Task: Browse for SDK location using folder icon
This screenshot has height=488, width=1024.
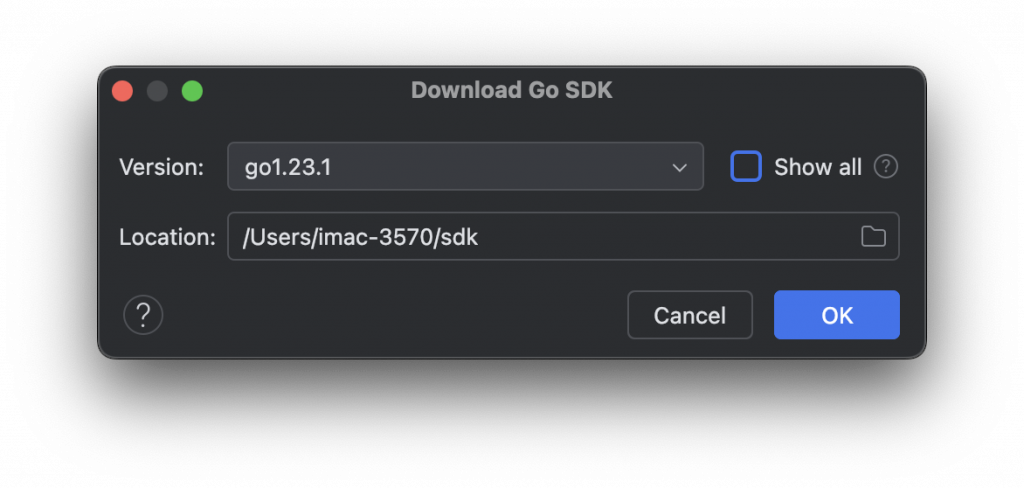Action: coord(873,237)
